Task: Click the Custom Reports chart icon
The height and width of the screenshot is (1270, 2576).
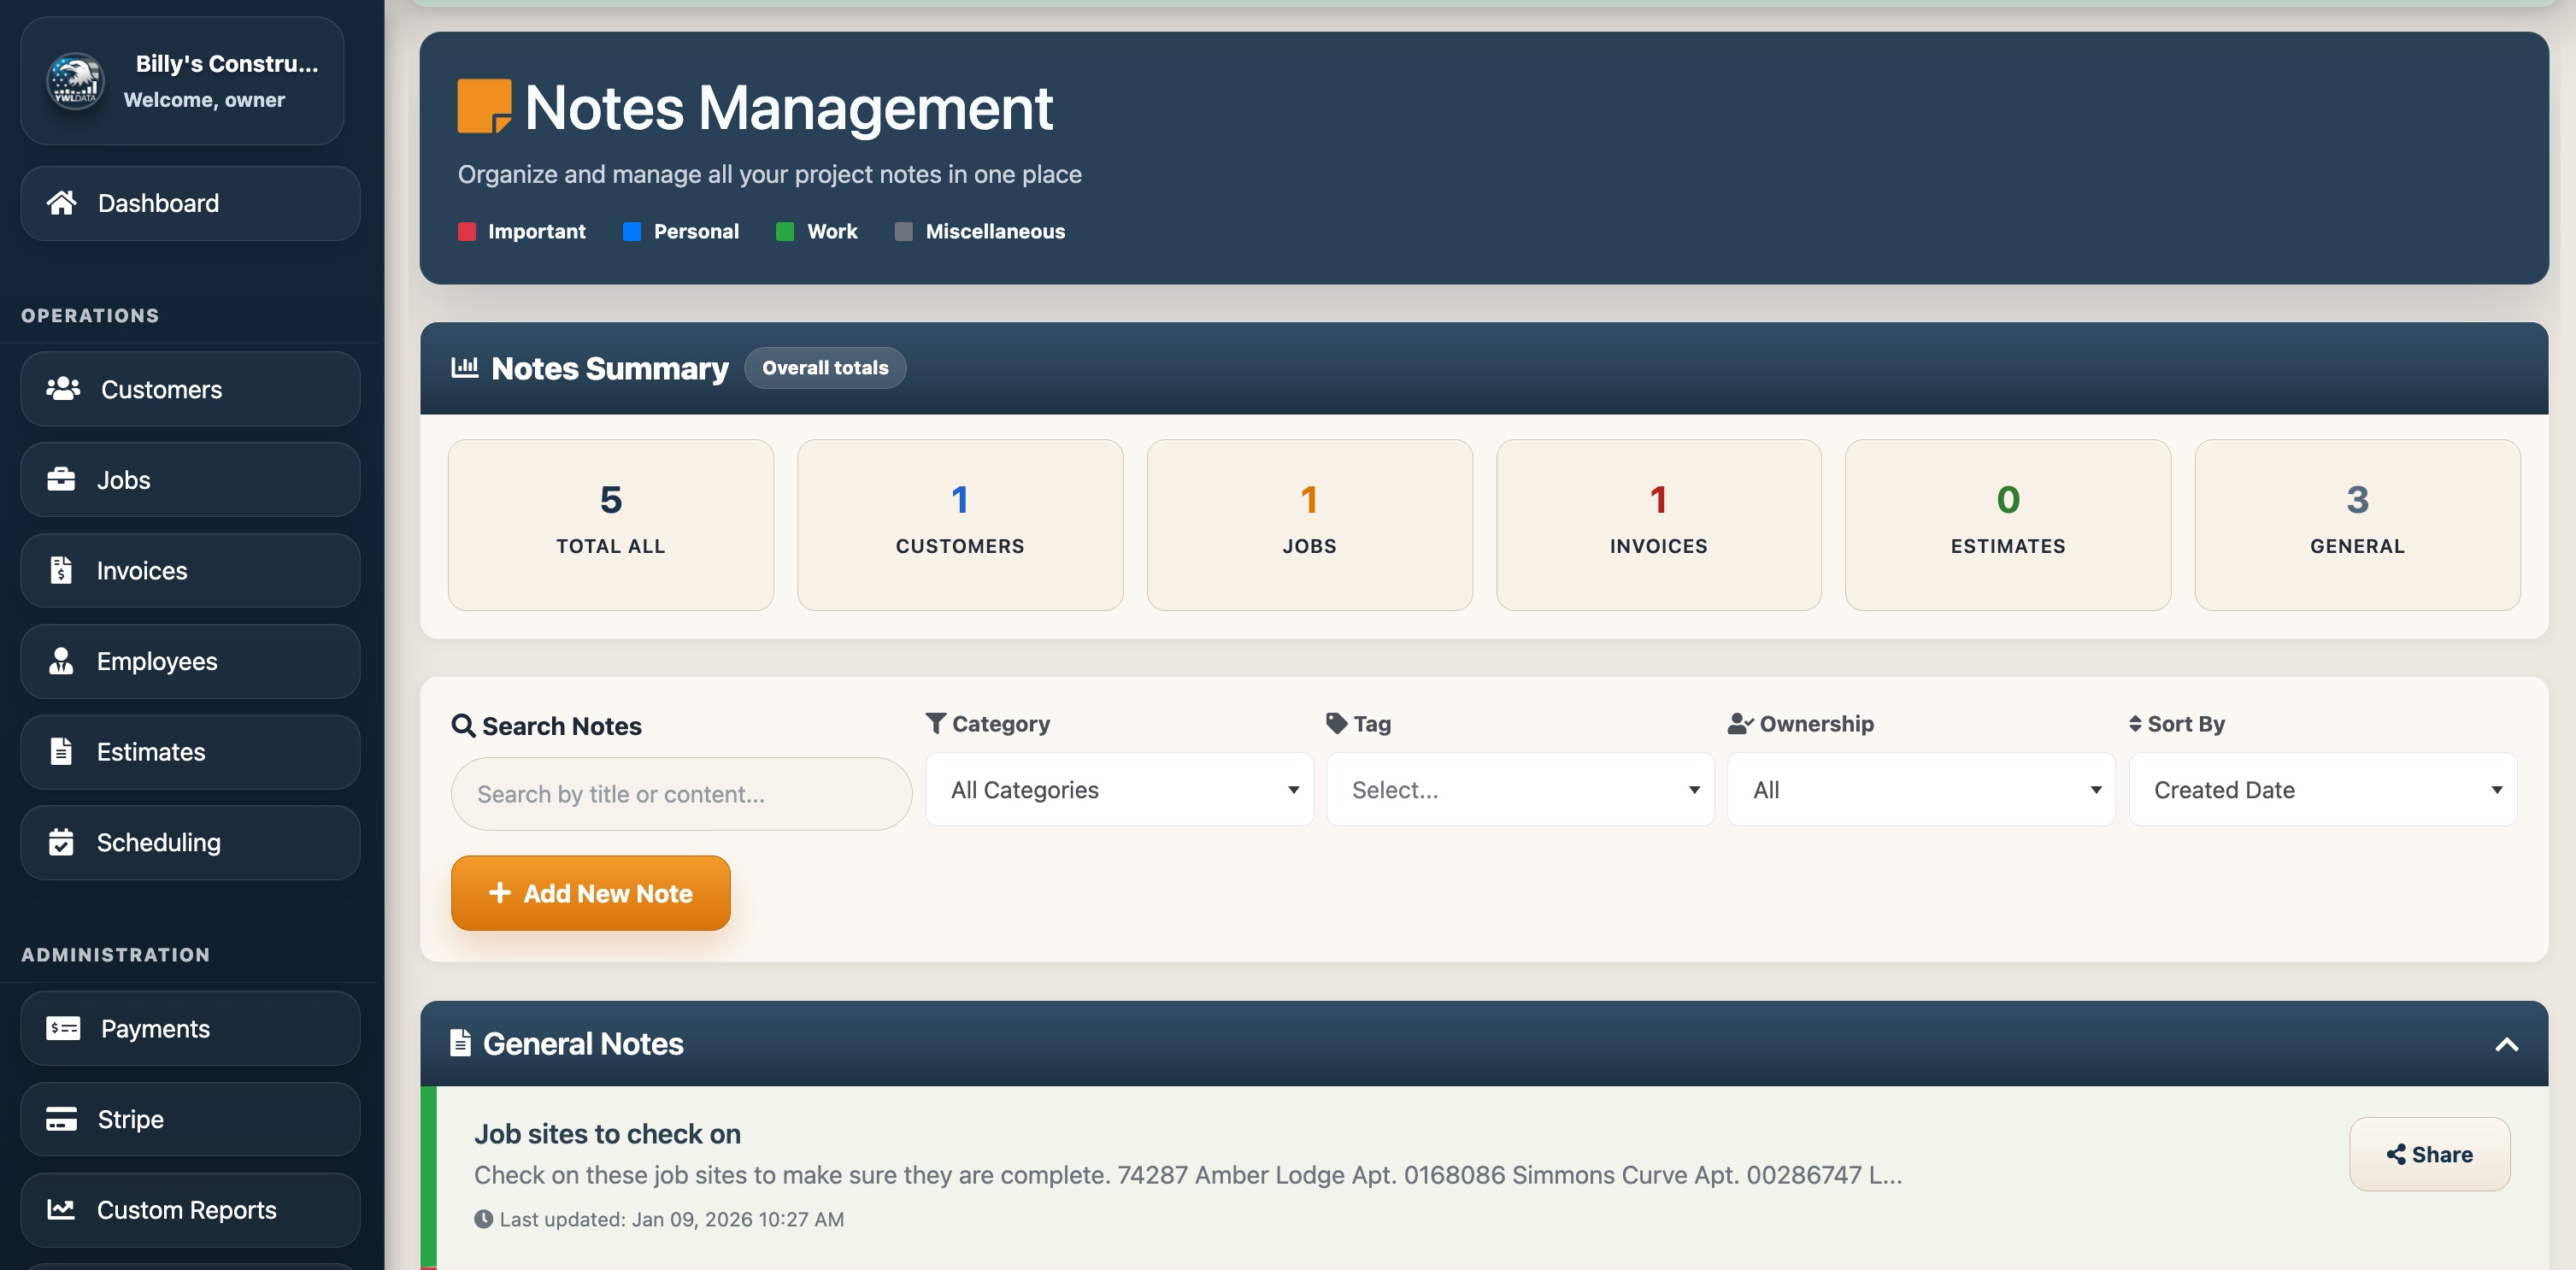Action: [x=61, y=1209]
